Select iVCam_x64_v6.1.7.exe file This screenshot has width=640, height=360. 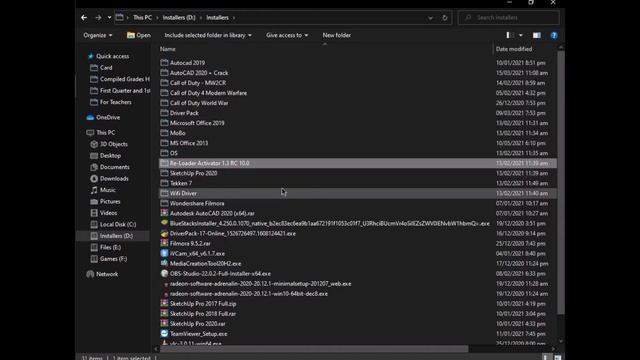coord(197,253)
